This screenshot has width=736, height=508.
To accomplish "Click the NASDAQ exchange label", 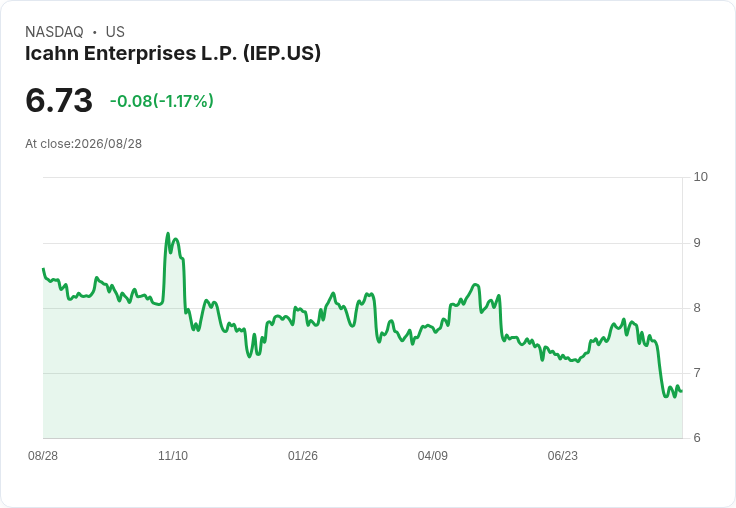I will pyautogui.click(x=54, y=31).
